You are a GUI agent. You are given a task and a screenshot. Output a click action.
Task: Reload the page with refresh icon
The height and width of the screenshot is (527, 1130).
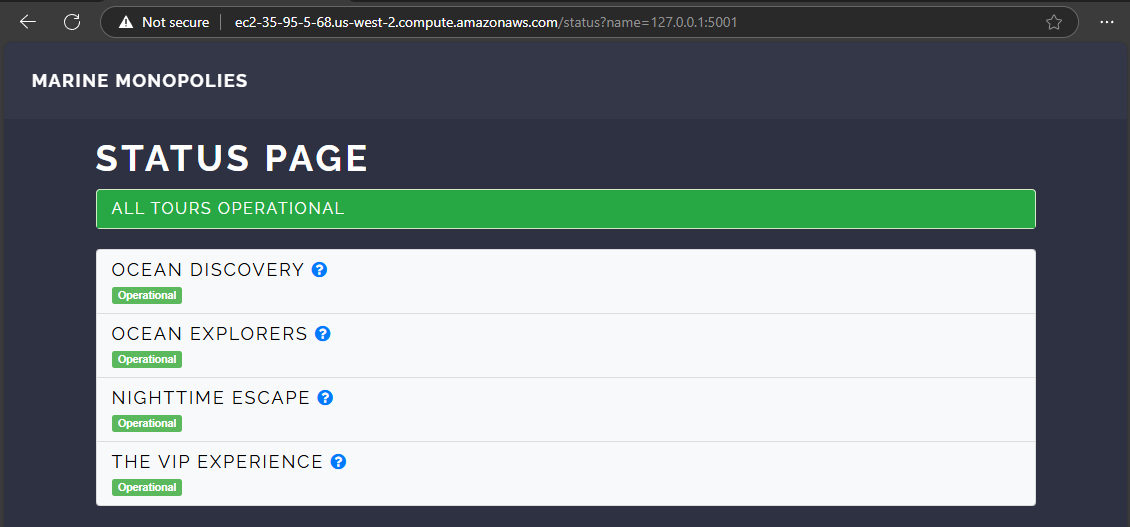tap(71, 22)
